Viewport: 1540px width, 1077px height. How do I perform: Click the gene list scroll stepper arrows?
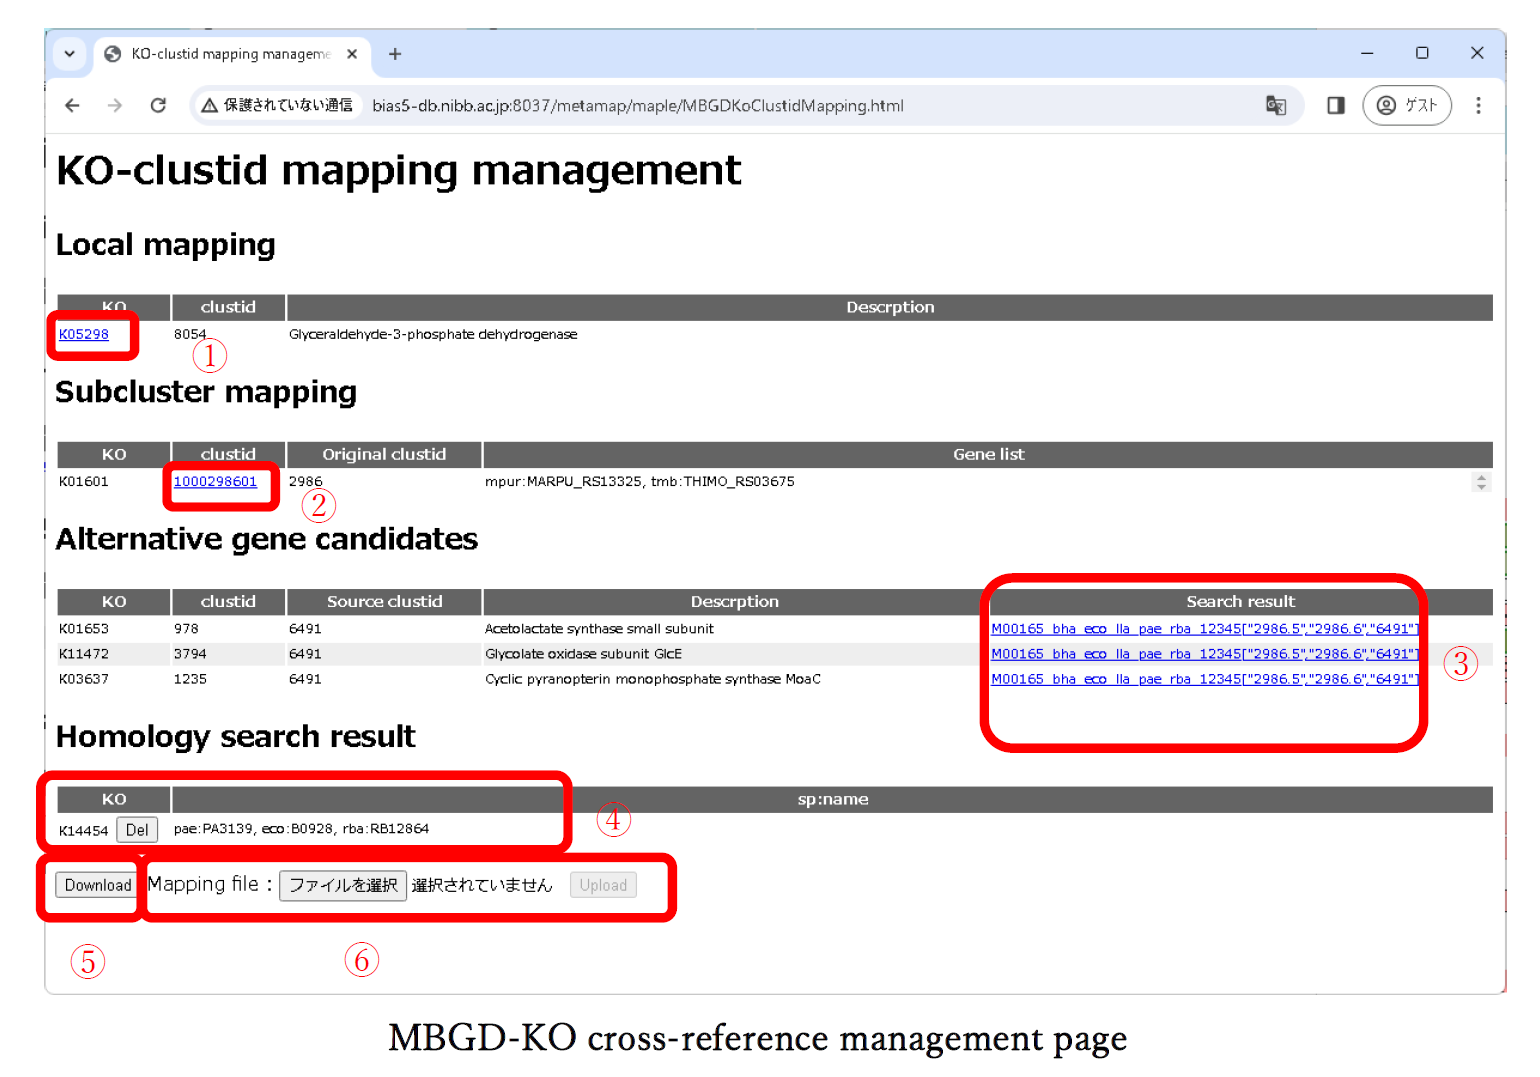(1481, 482)
